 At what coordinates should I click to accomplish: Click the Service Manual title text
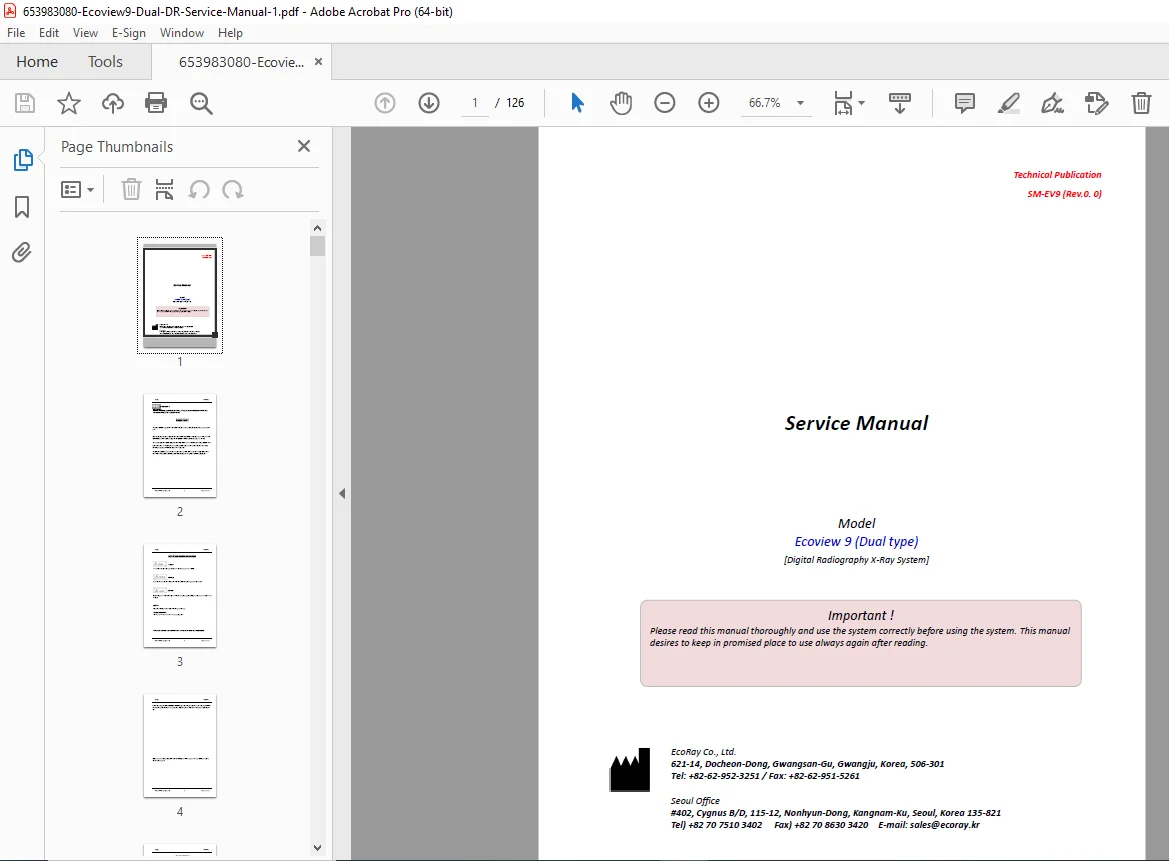856,423
